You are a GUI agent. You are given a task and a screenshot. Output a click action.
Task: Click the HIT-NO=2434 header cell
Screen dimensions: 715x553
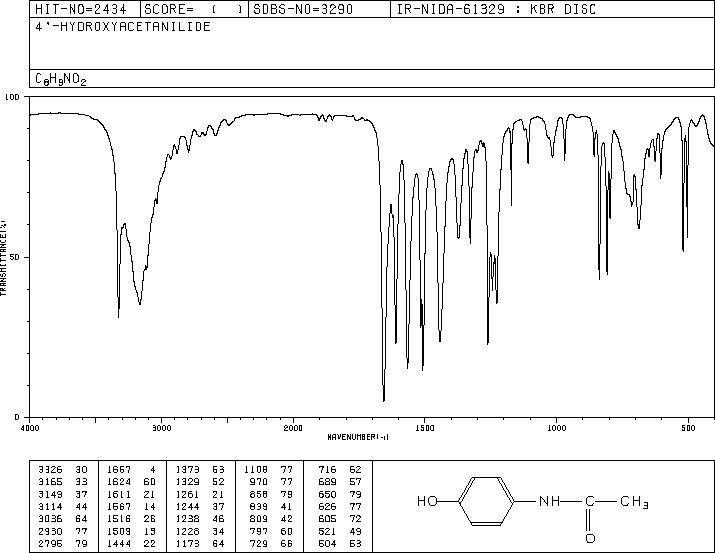pos(81,9)
